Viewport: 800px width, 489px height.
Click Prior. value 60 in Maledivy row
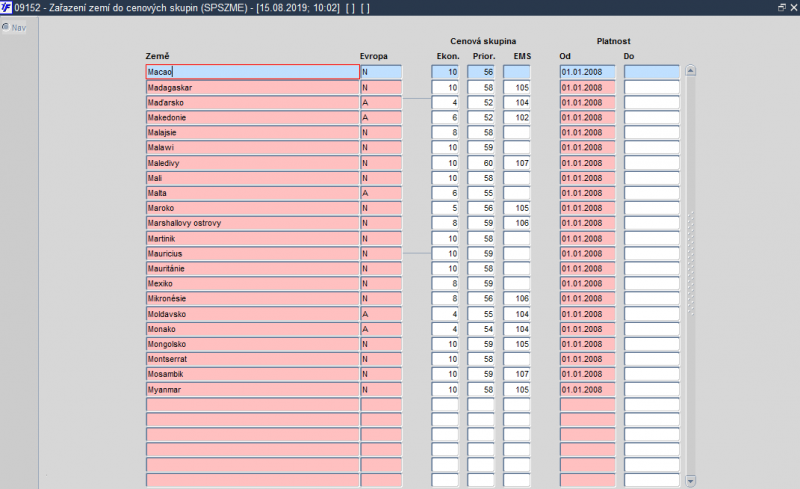coord(481,163)
